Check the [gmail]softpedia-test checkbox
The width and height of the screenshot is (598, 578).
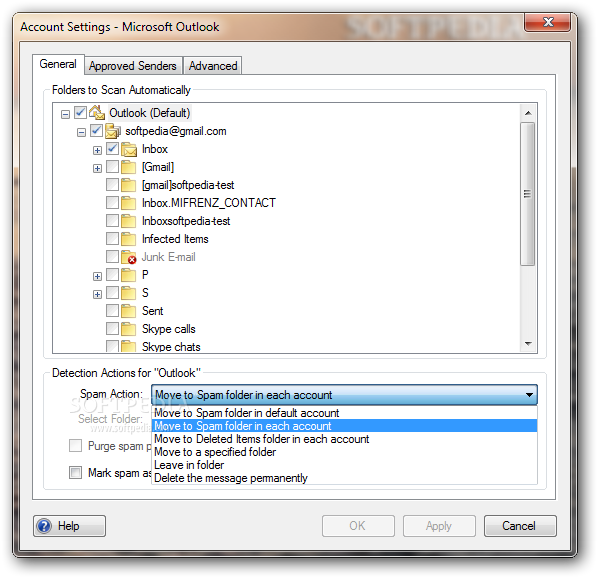coord(113,184)
